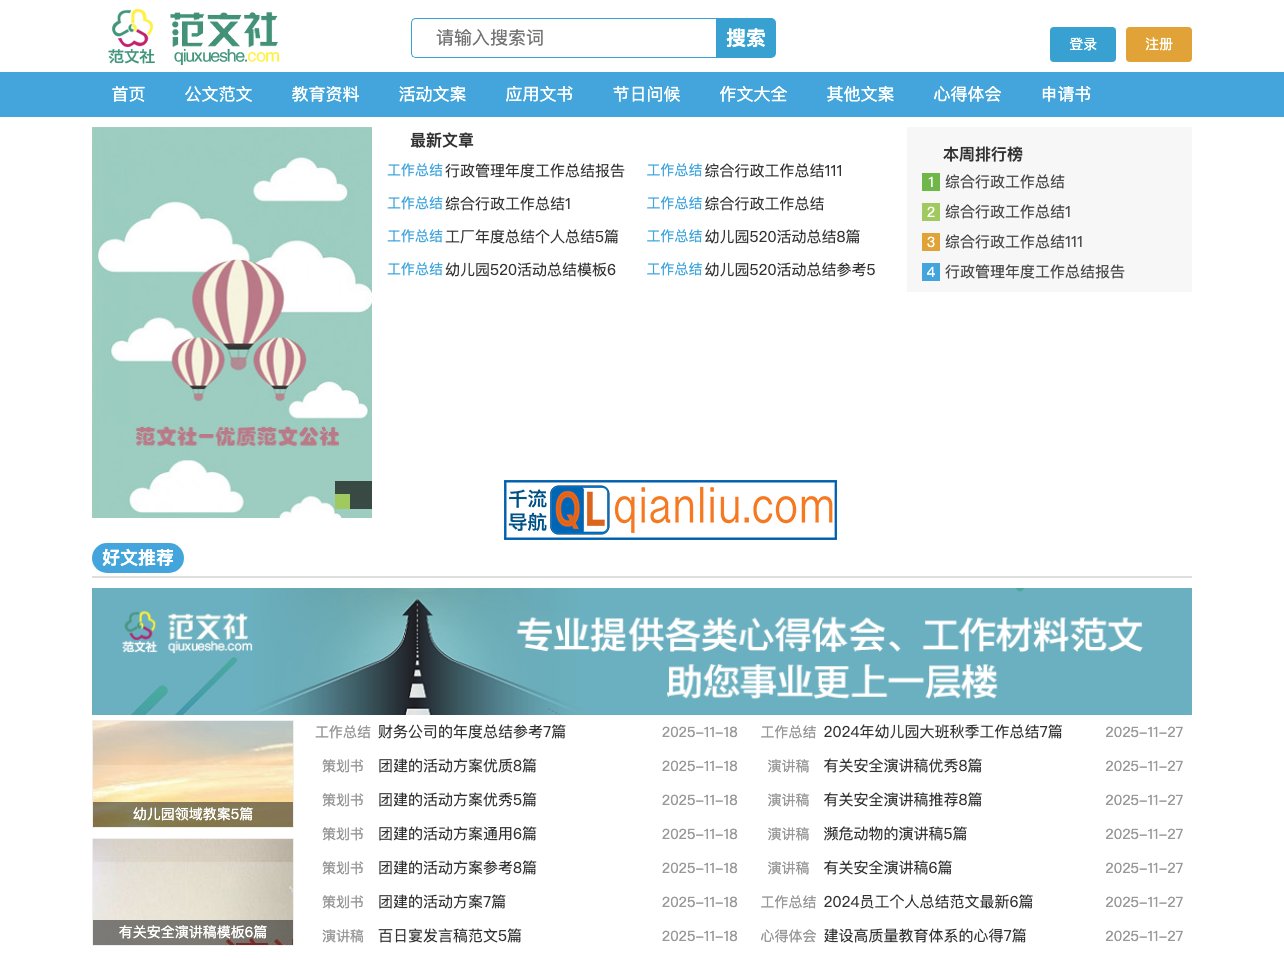Open the qianliu.com 千流导航 banner
The width and height of the screenshot is (1284, 962).
(x=670, y=510)
